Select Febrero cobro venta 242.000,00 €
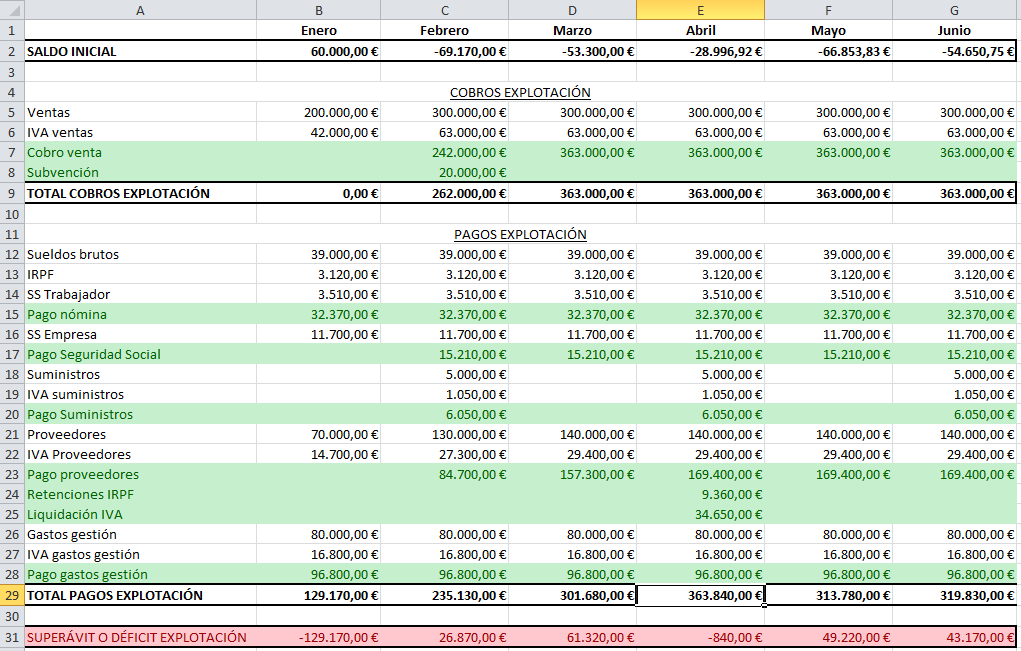1021x651 pixels. pyautogui.click(x=445, y=152)
